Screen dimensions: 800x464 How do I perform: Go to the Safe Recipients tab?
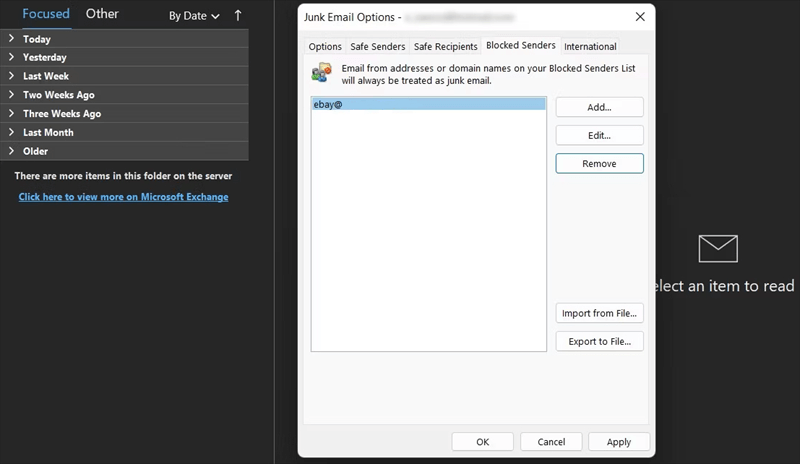point(445,46)
